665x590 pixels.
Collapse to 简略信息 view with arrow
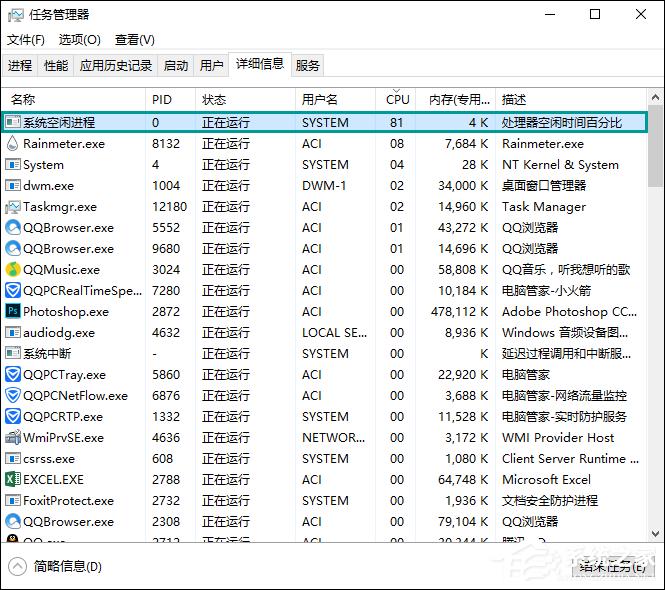(x=17, y=566)
